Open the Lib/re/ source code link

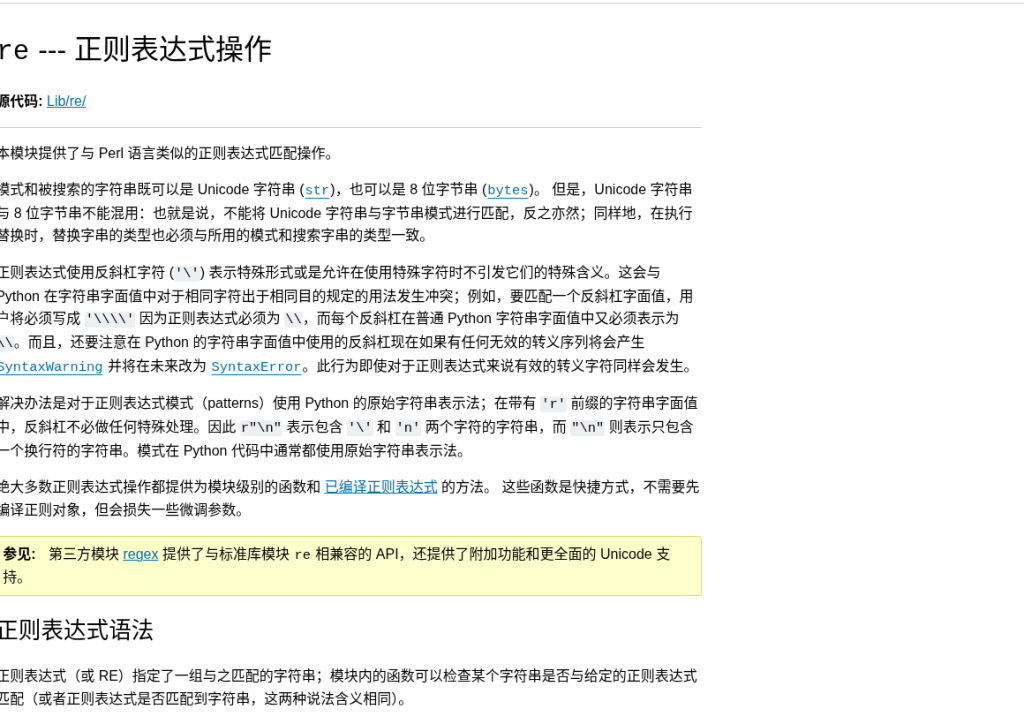coord(66,101)
